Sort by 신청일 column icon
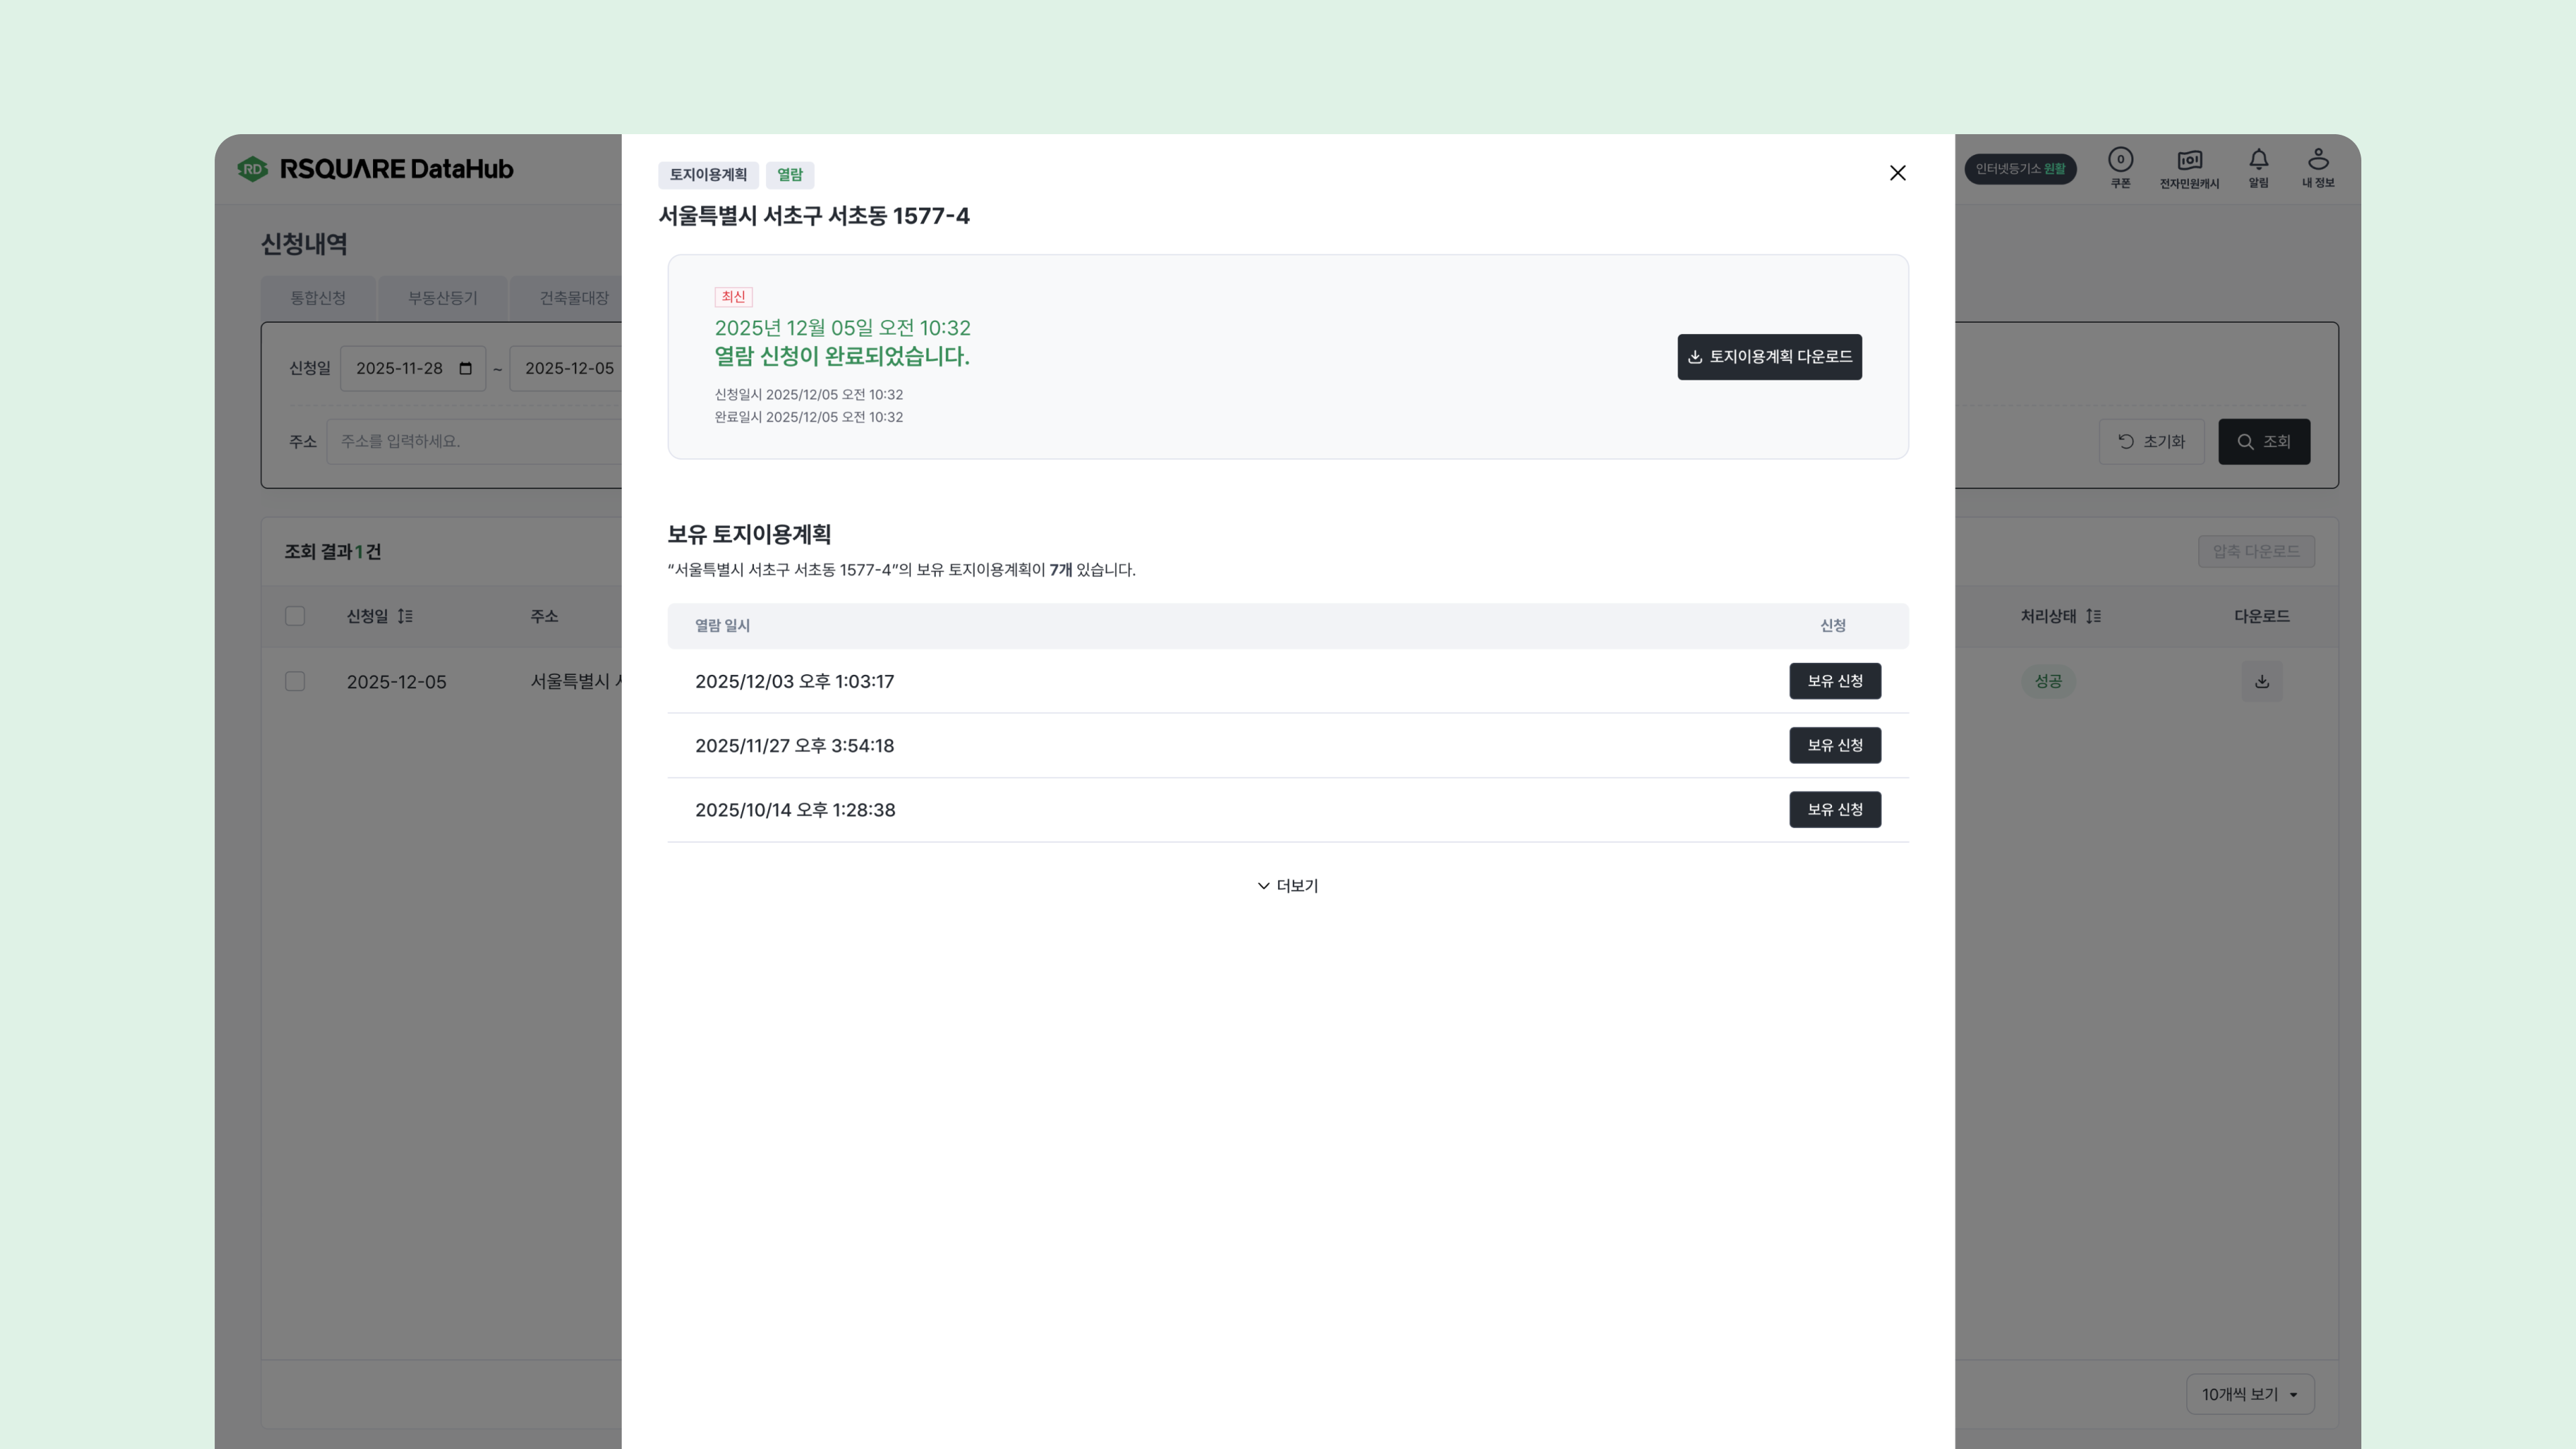The image size is (2576, 1449). coord(405,616)
